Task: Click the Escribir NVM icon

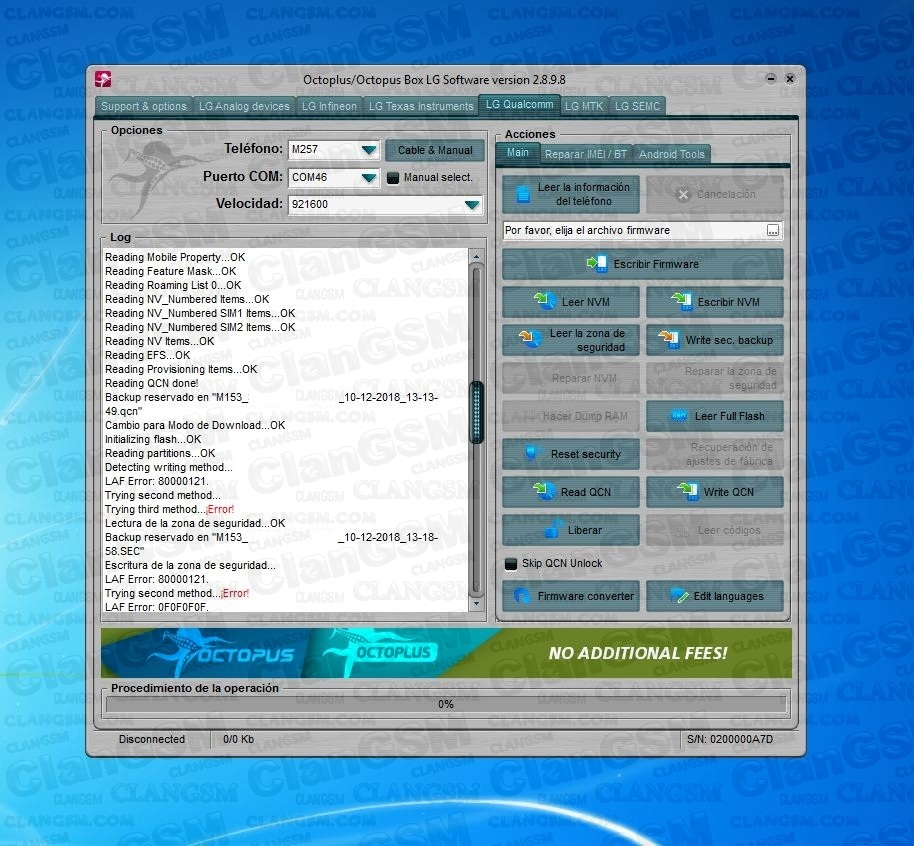Action: point(681,301)
